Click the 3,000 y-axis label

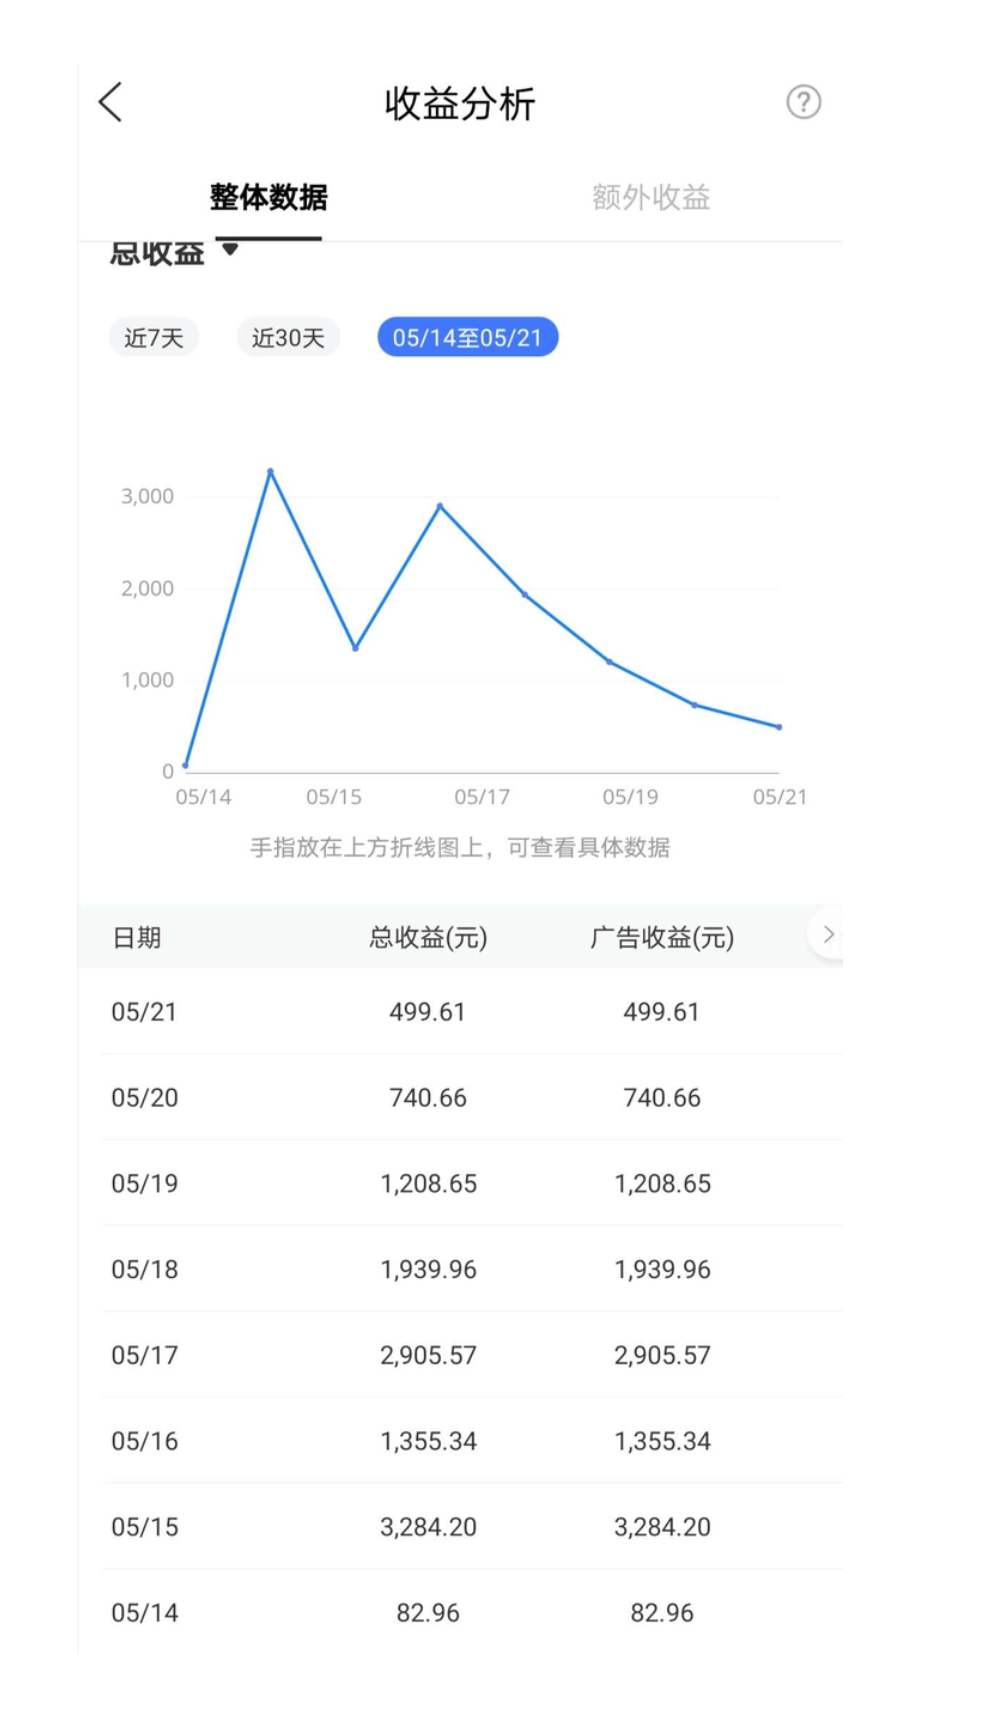[x=147, y=497]
